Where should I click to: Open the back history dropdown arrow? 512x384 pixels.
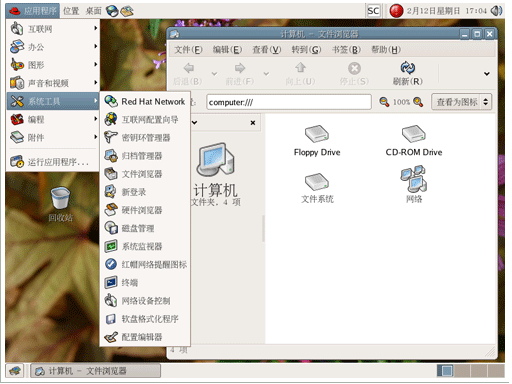[x=214, y=74]
